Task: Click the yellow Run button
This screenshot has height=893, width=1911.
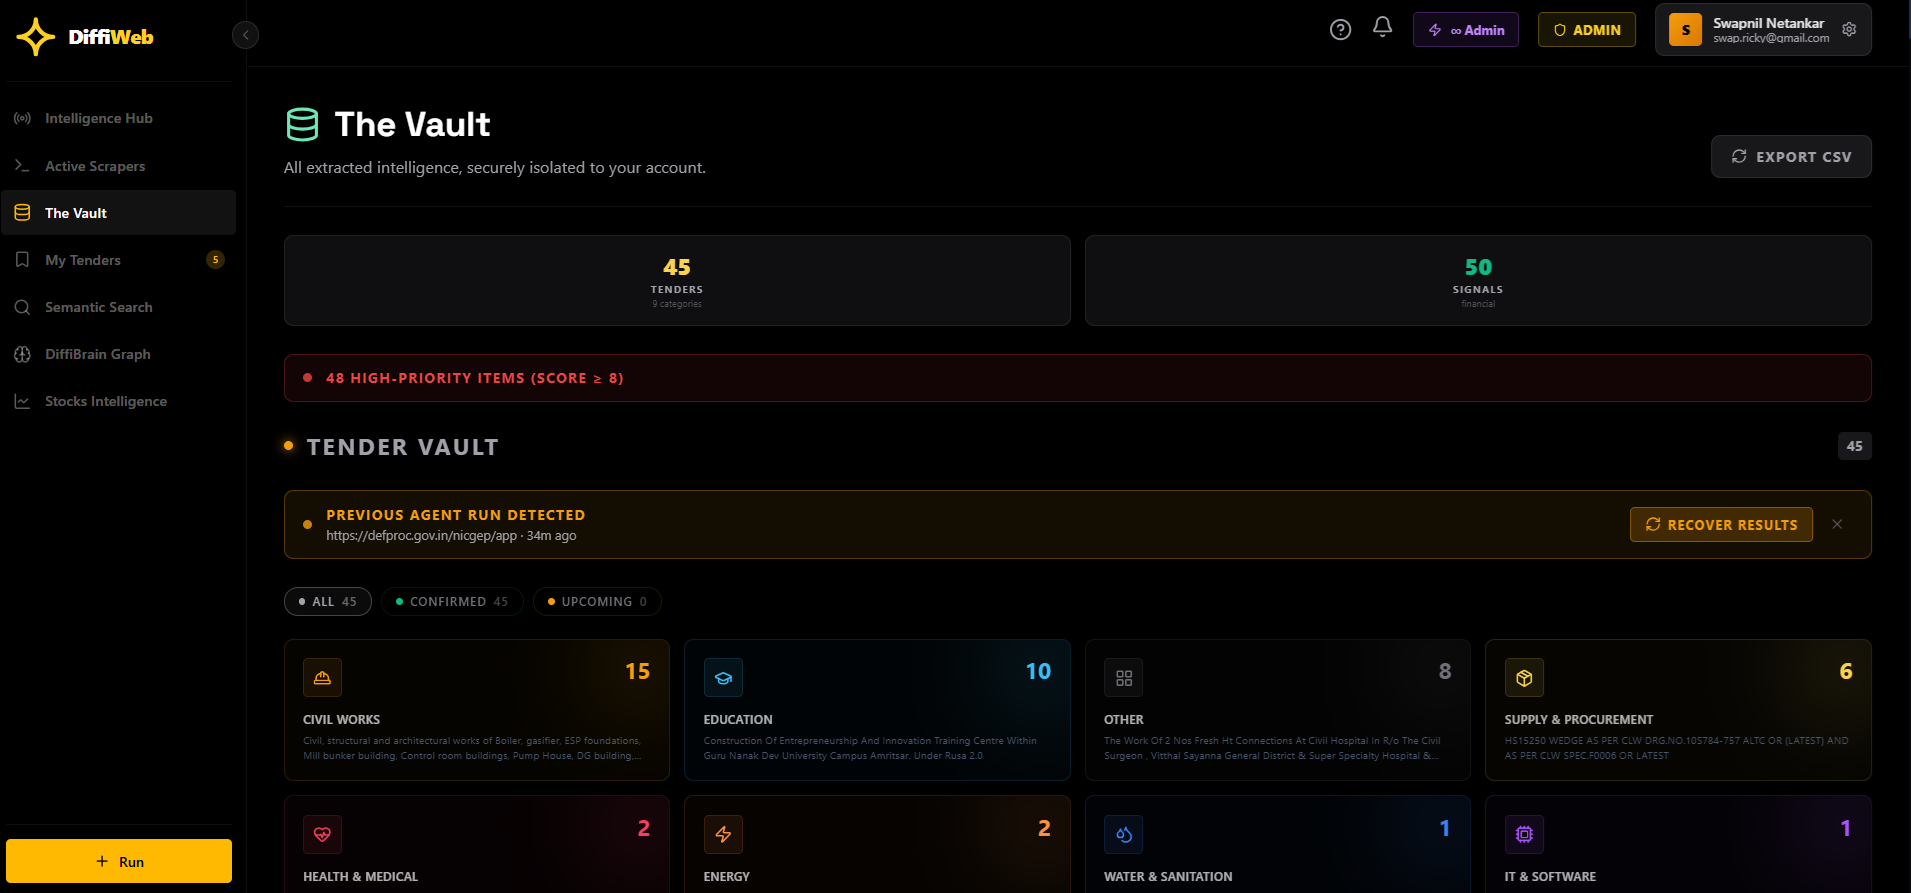Action: pos(119,861)
